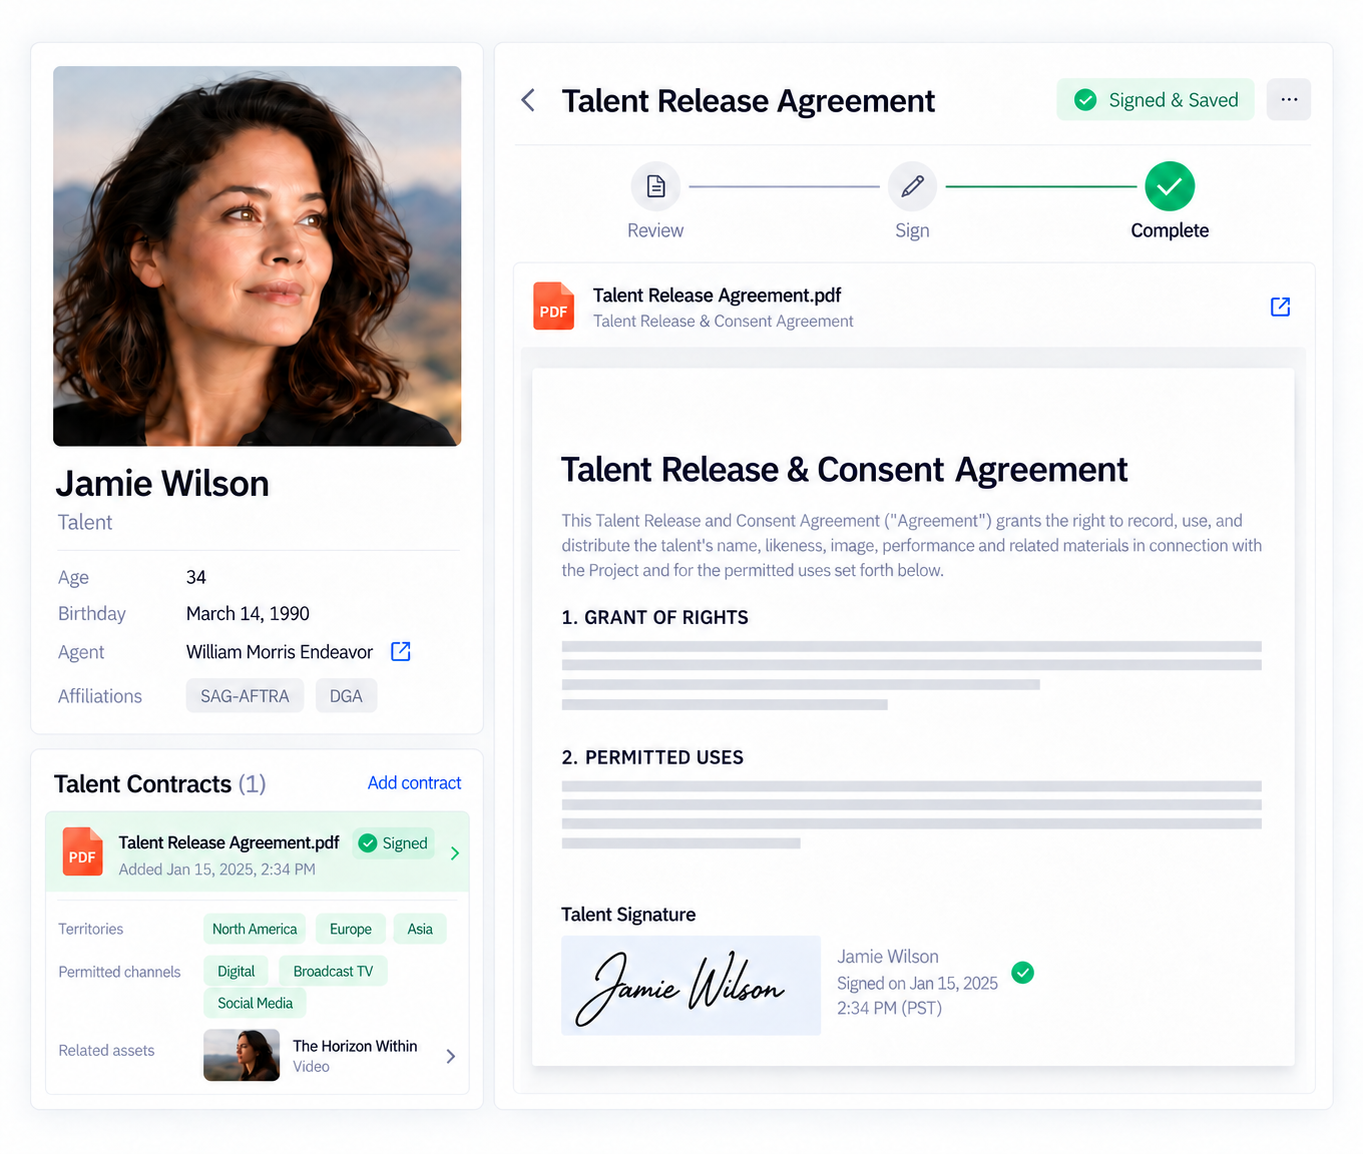Screen dimensions: 1363x1154
Task: Click Talent Release Agreement.pdf title in viewer header
Action: (x=717, y=295)
